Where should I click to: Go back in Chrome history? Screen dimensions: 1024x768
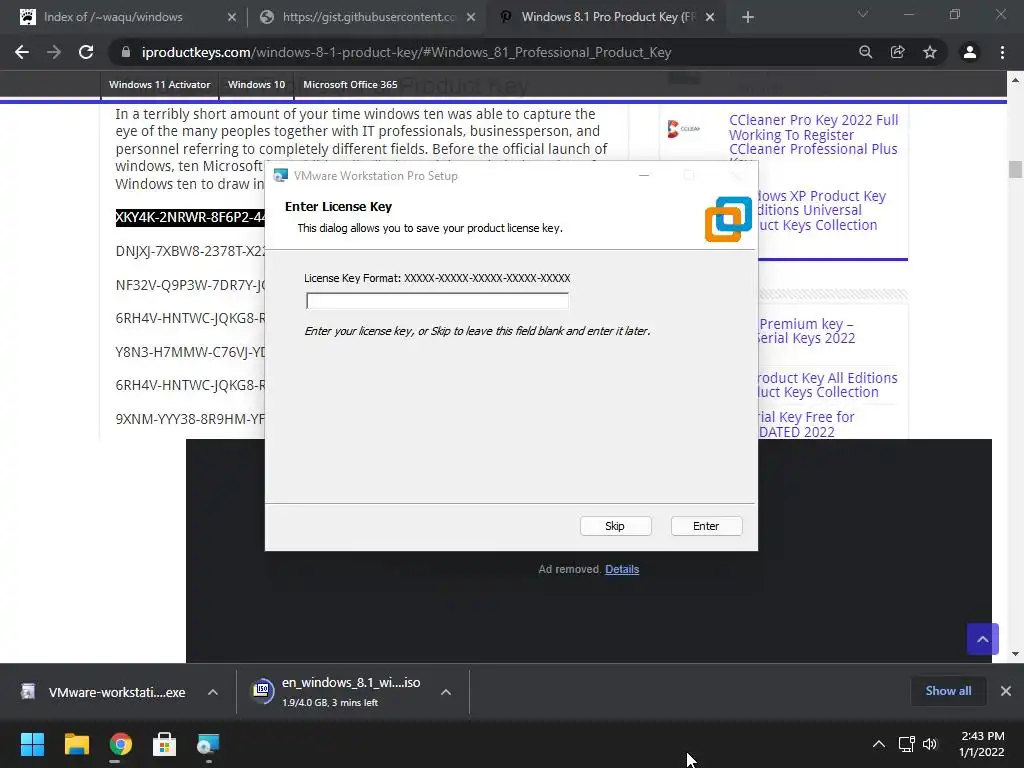click(x=22, y=52)
